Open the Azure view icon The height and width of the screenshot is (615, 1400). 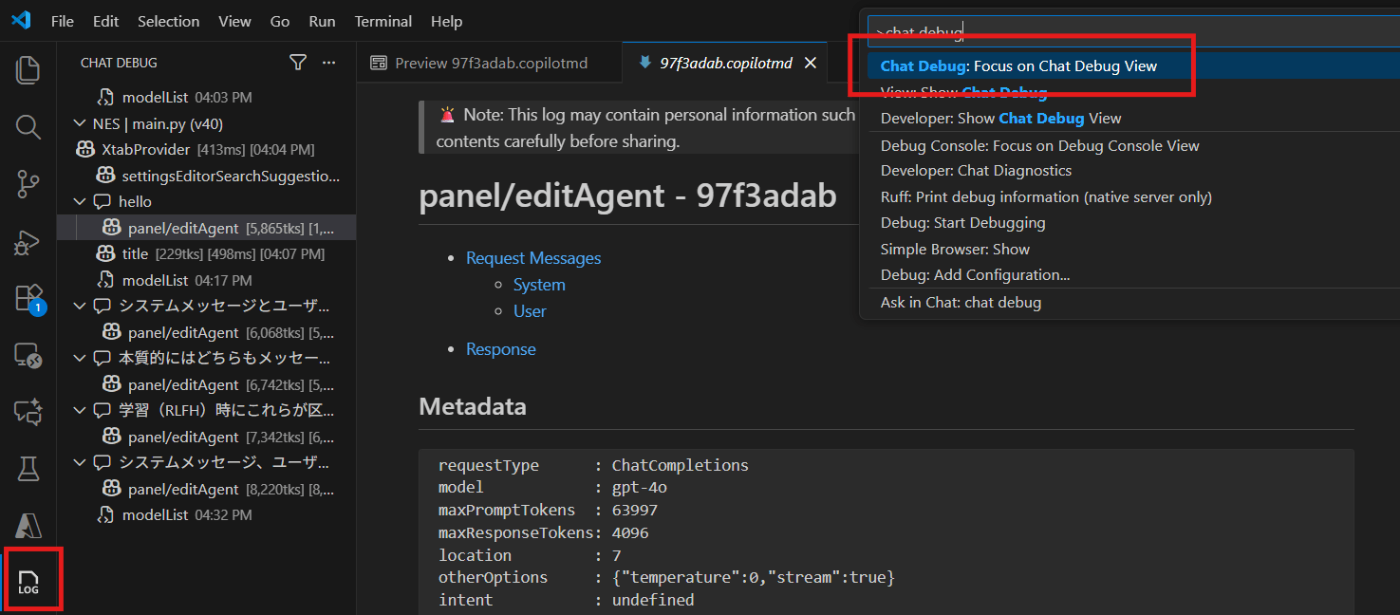coord(28,525)
